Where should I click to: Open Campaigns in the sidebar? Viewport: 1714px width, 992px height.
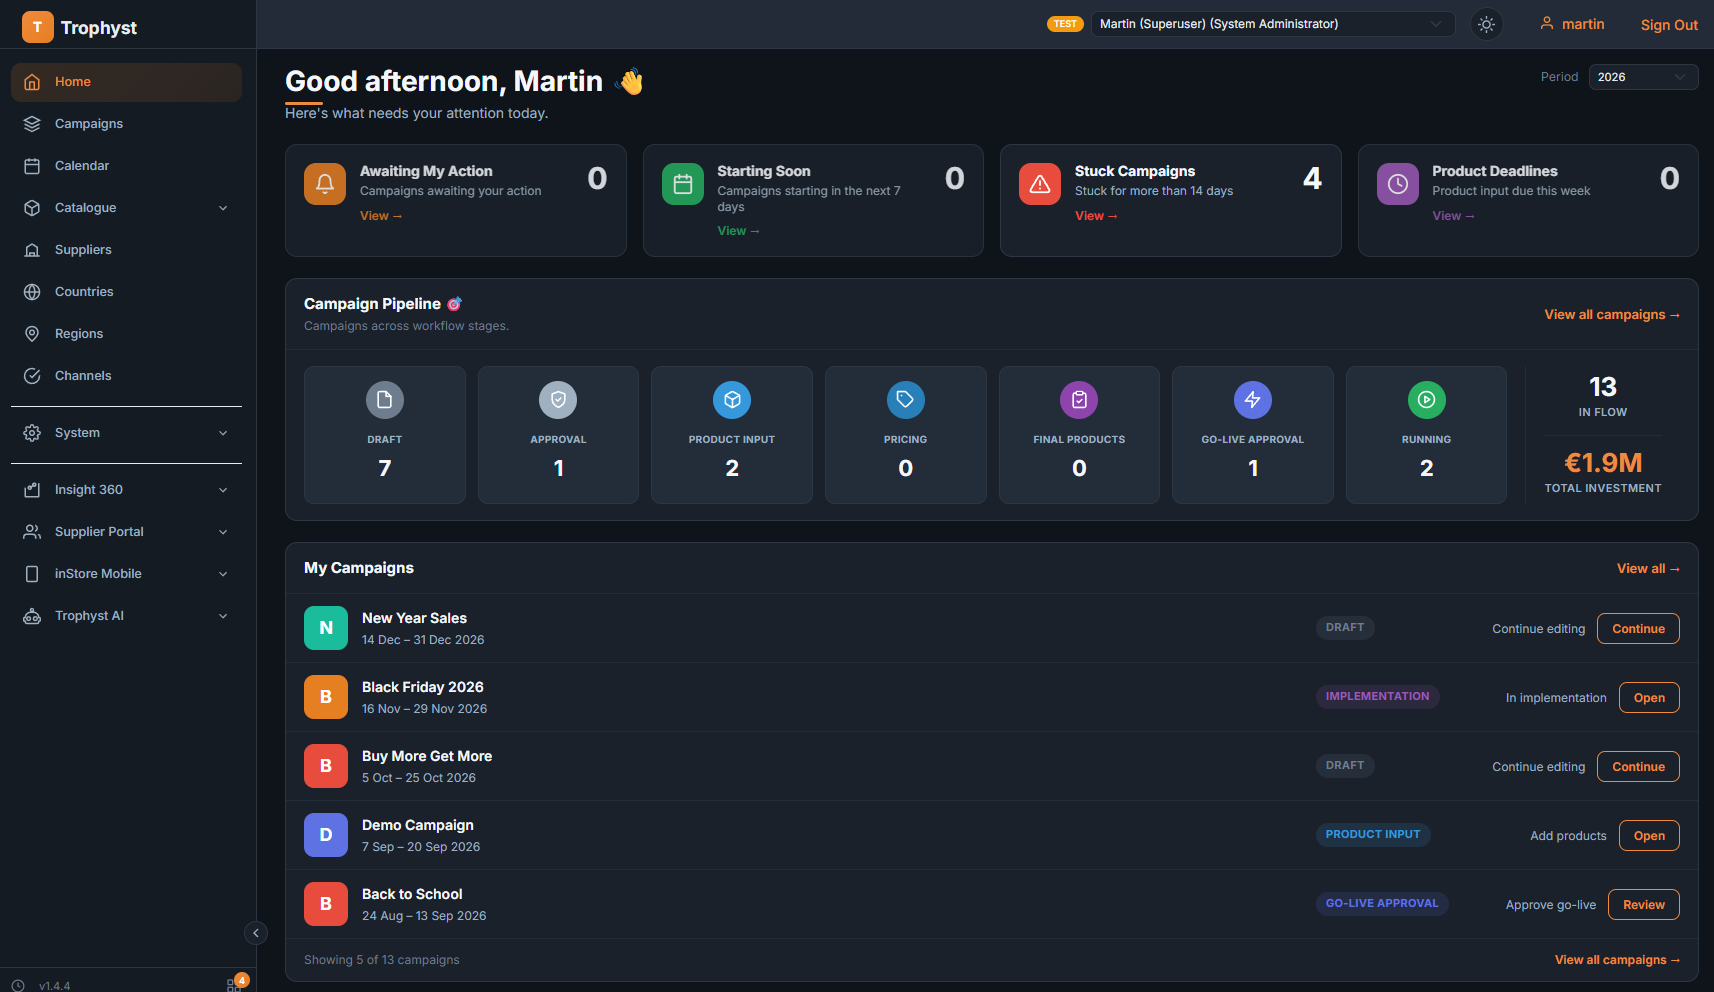click(126, 124)
